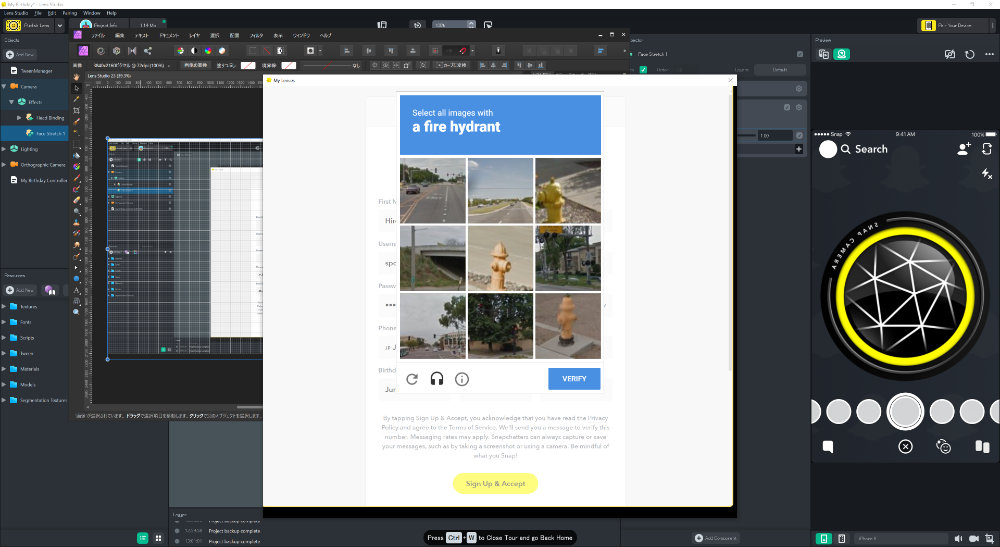Click the VERIFY button
This screenshot has height=547, width=1000.
tap(574, 379)
